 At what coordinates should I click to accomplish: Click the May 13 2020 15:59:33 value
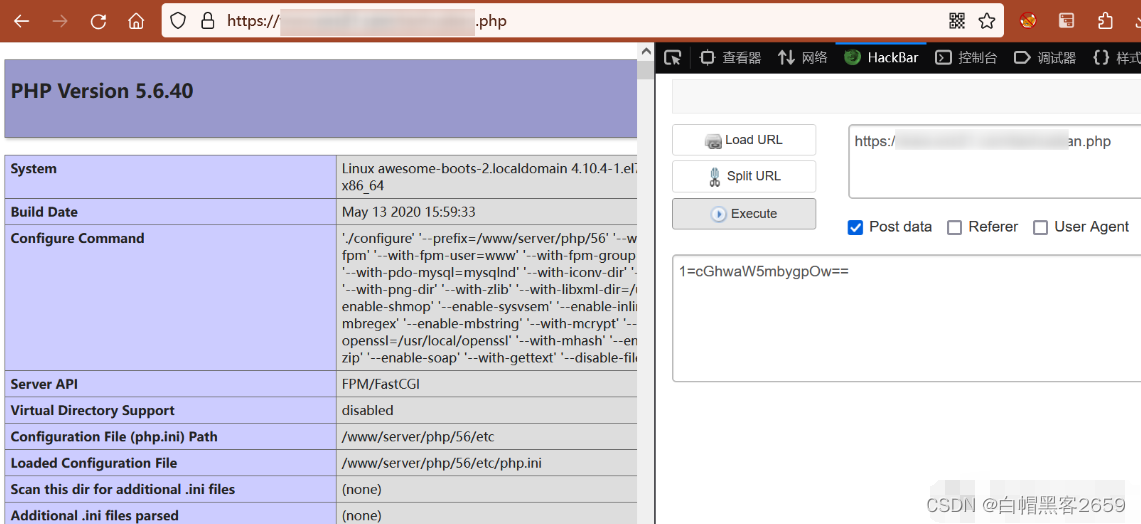click(x=408, y=213)
